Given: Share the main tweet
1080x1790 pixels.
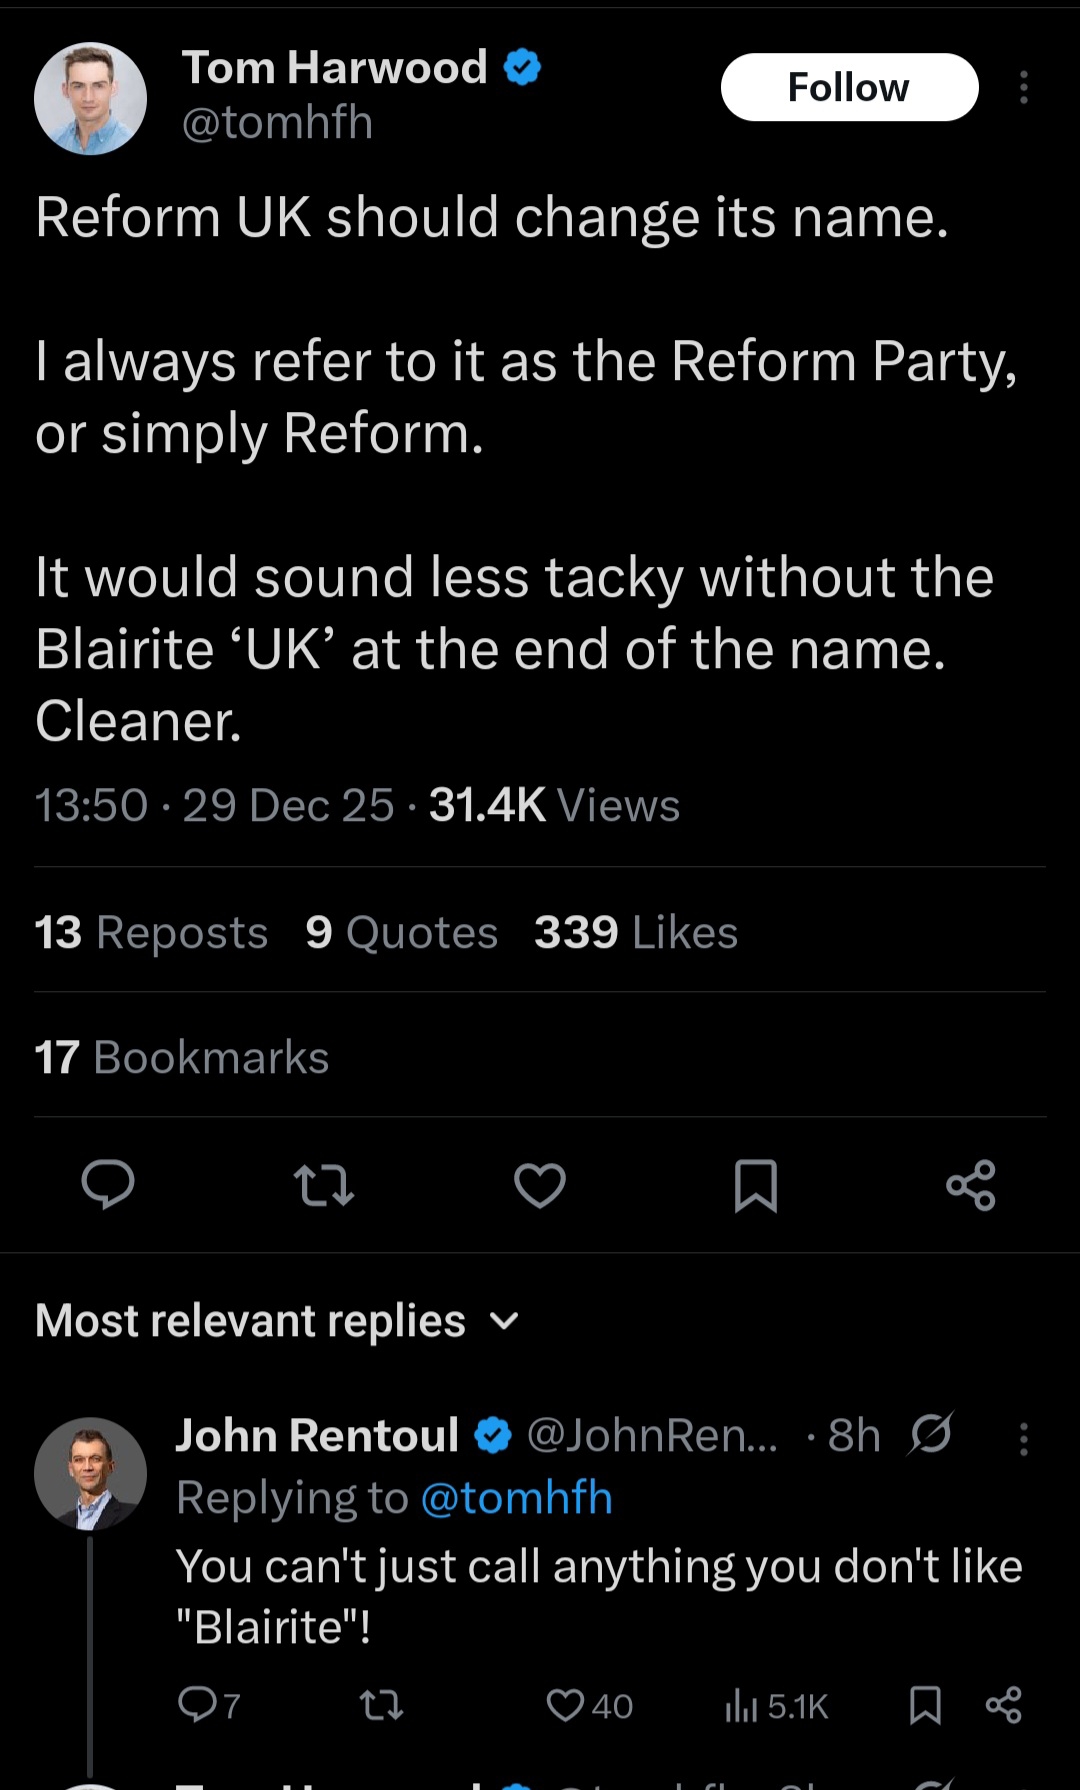Looking at the screenshot, I should (970, 1185).
